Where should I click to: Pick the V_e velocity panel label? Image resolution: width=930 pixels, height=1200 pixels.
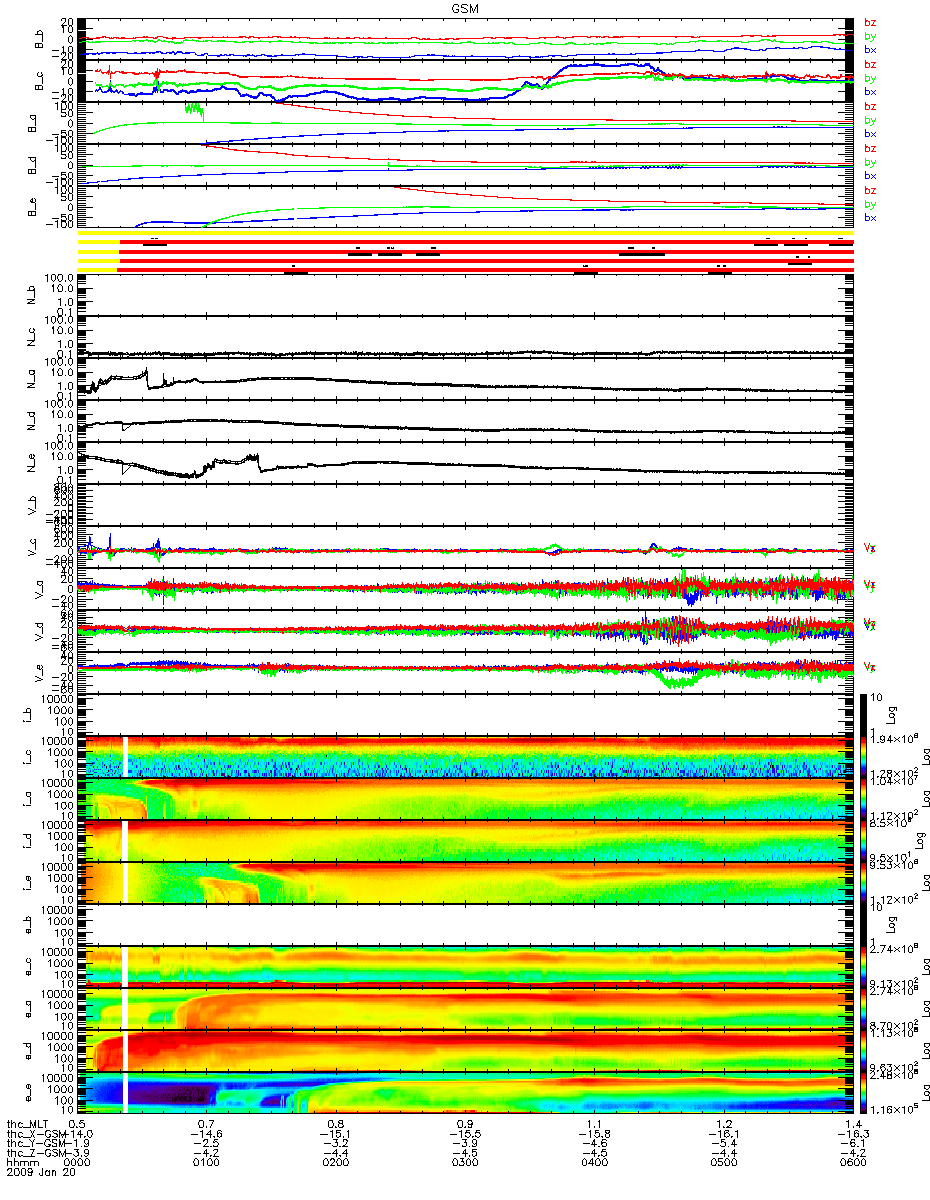coord(40,674)
